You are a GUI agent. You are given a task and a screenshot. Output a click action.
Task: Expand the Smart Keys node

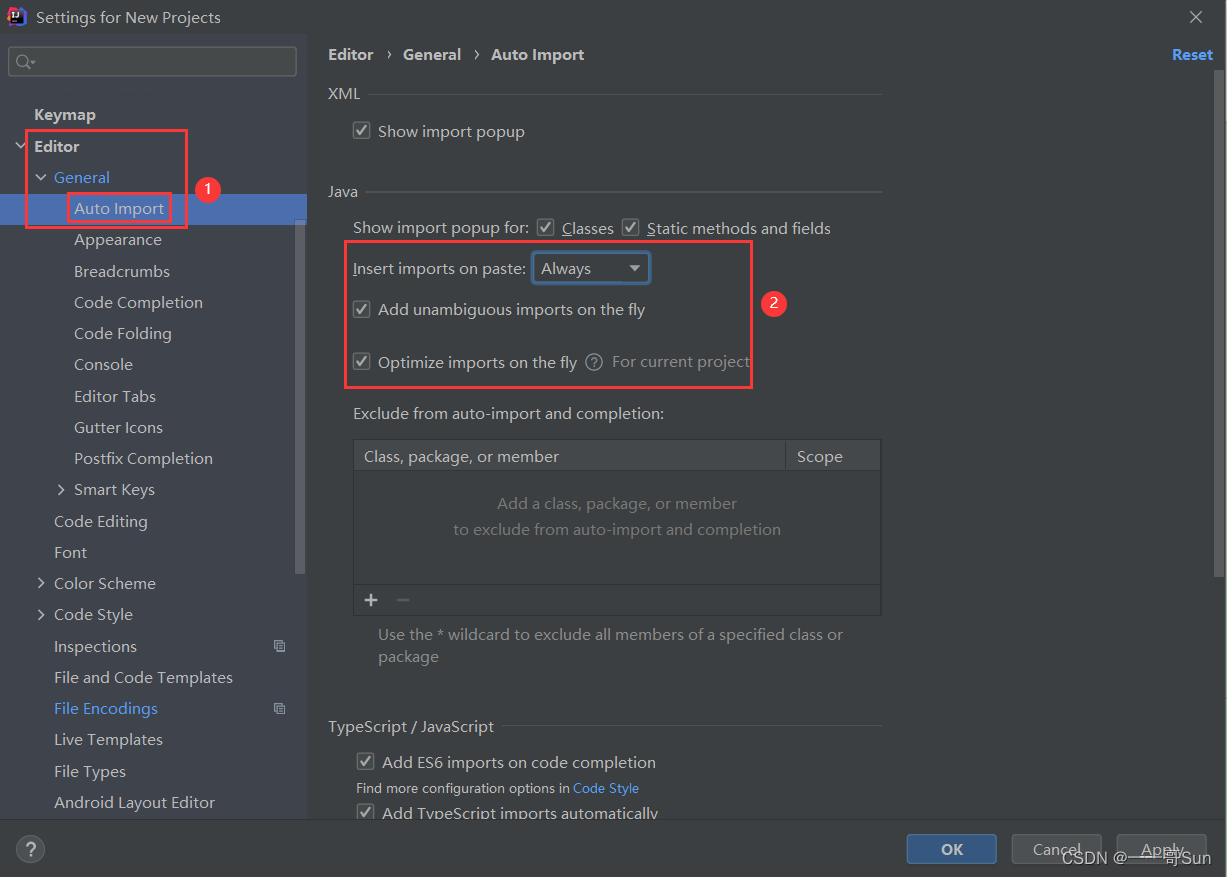(62, 490)
